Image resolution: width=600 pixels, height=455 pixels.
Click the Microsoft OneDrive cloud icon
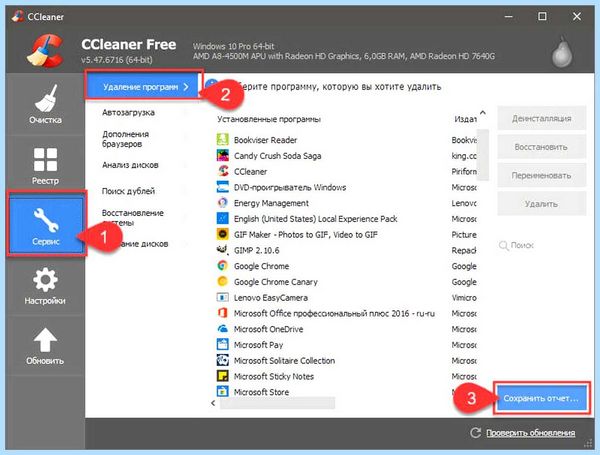tap(222, 329)
